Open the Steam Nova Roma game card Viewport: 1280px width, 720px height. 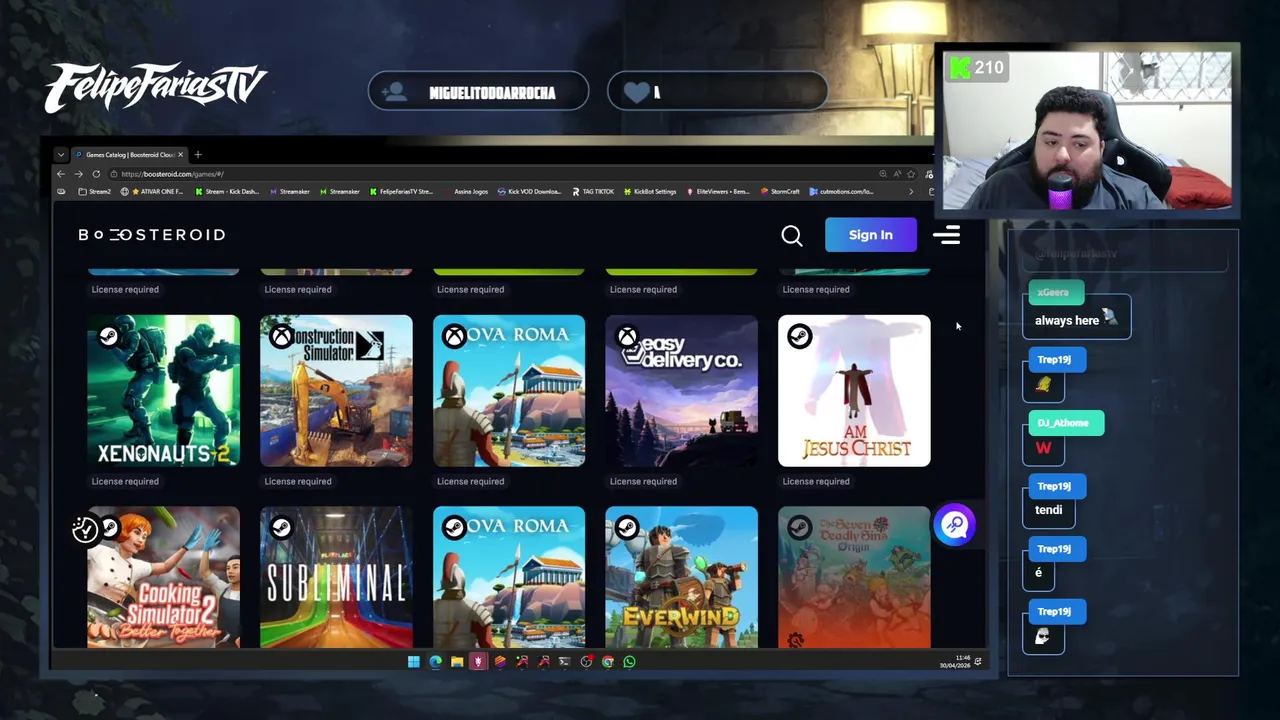[x=509, y=577]
